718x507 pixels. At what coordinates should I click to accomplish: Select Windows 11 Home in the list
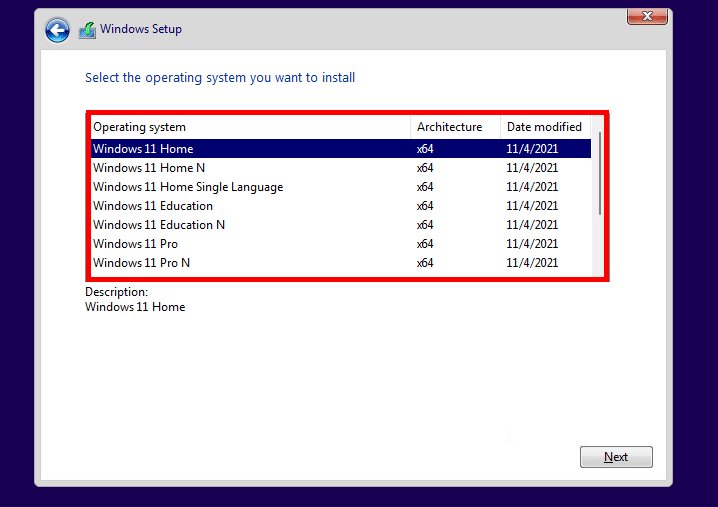click(341, 148)
